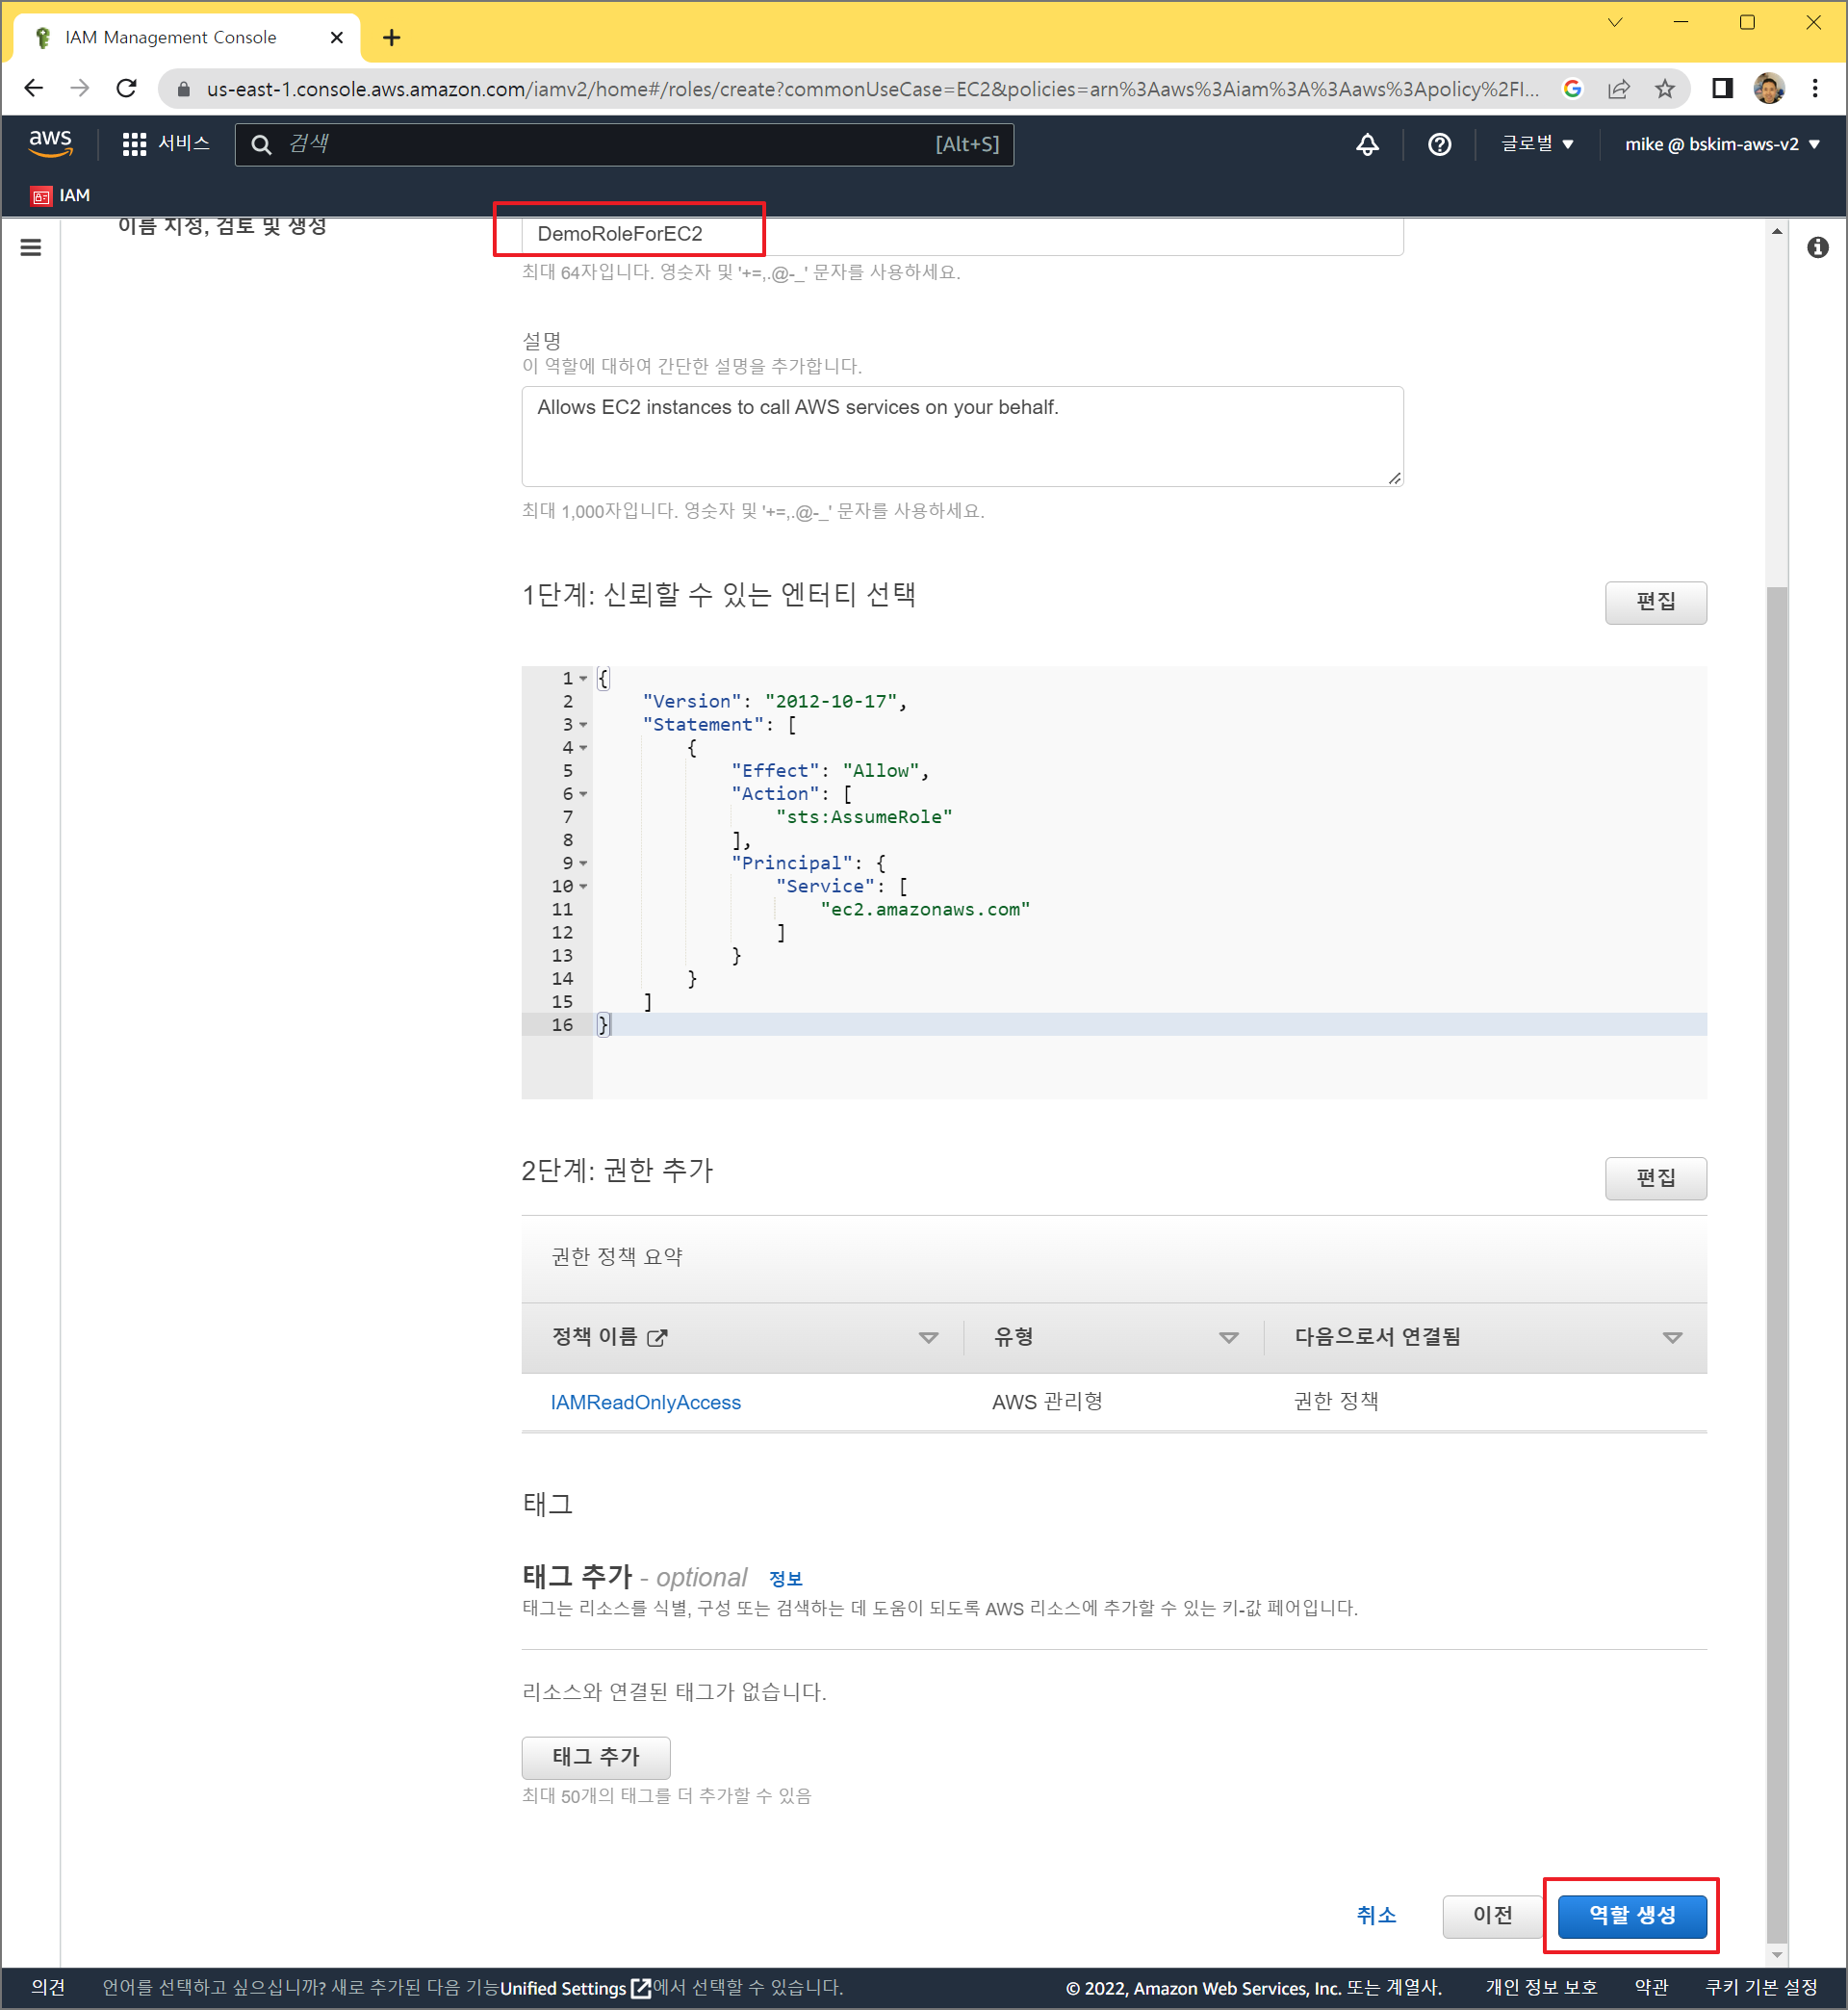The image size is (1848, 2010).
Task: Collapse the Statement fold arrow on line 3
Action: (x=584, y=725)
